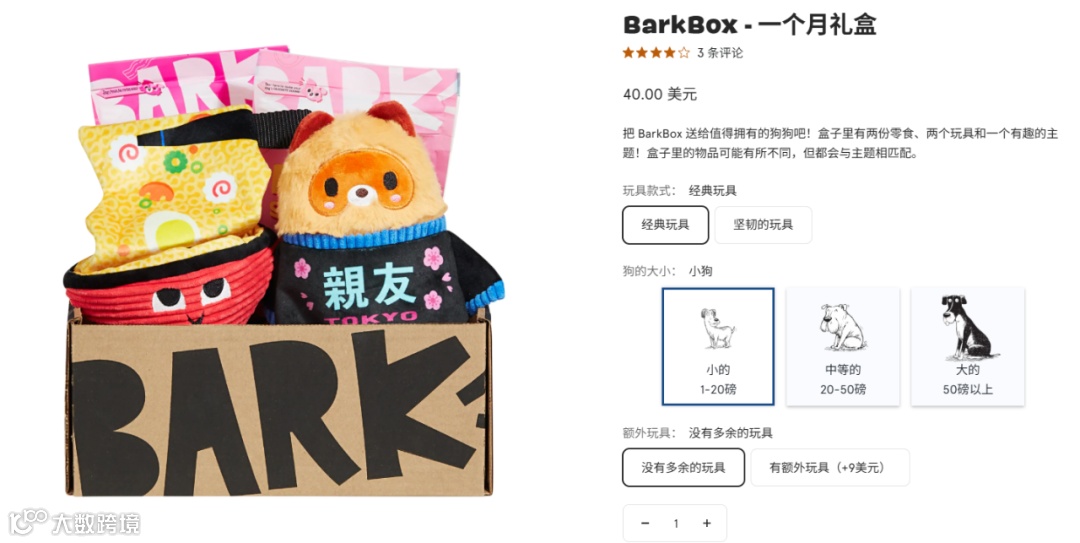Decrease quantity with minus icon

(645, 523)
